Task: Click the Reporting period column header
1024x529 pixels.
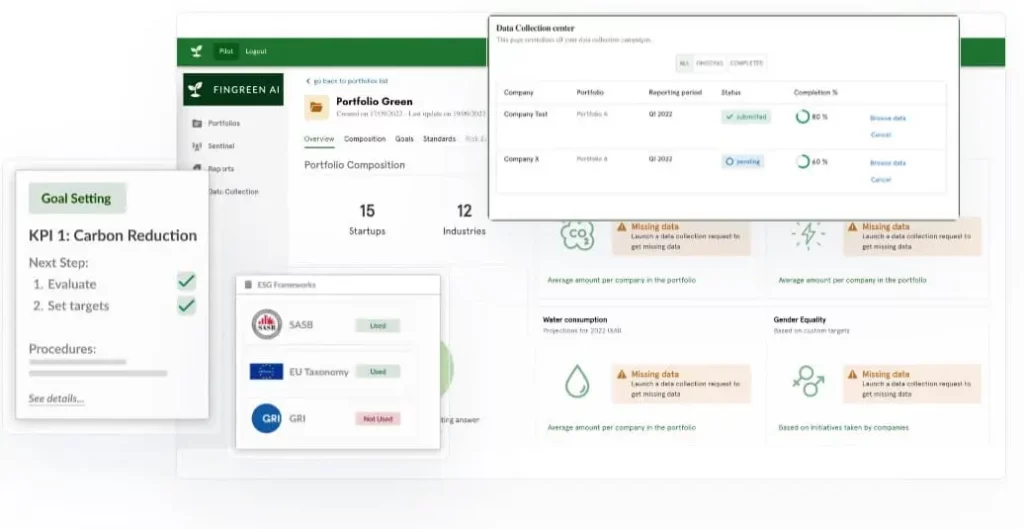Action: (x=675, y=93)
